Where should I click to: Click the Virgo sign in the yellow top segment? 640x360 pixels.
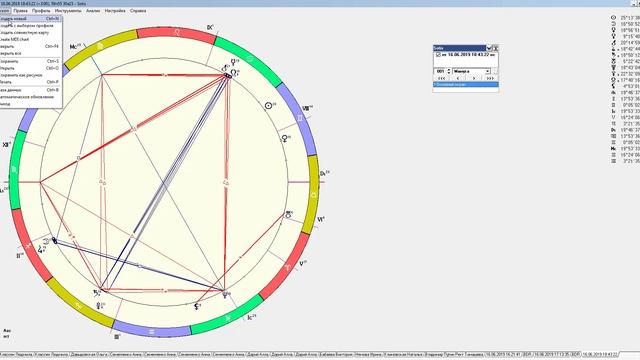pyautogui.click(x=100, y=47)
